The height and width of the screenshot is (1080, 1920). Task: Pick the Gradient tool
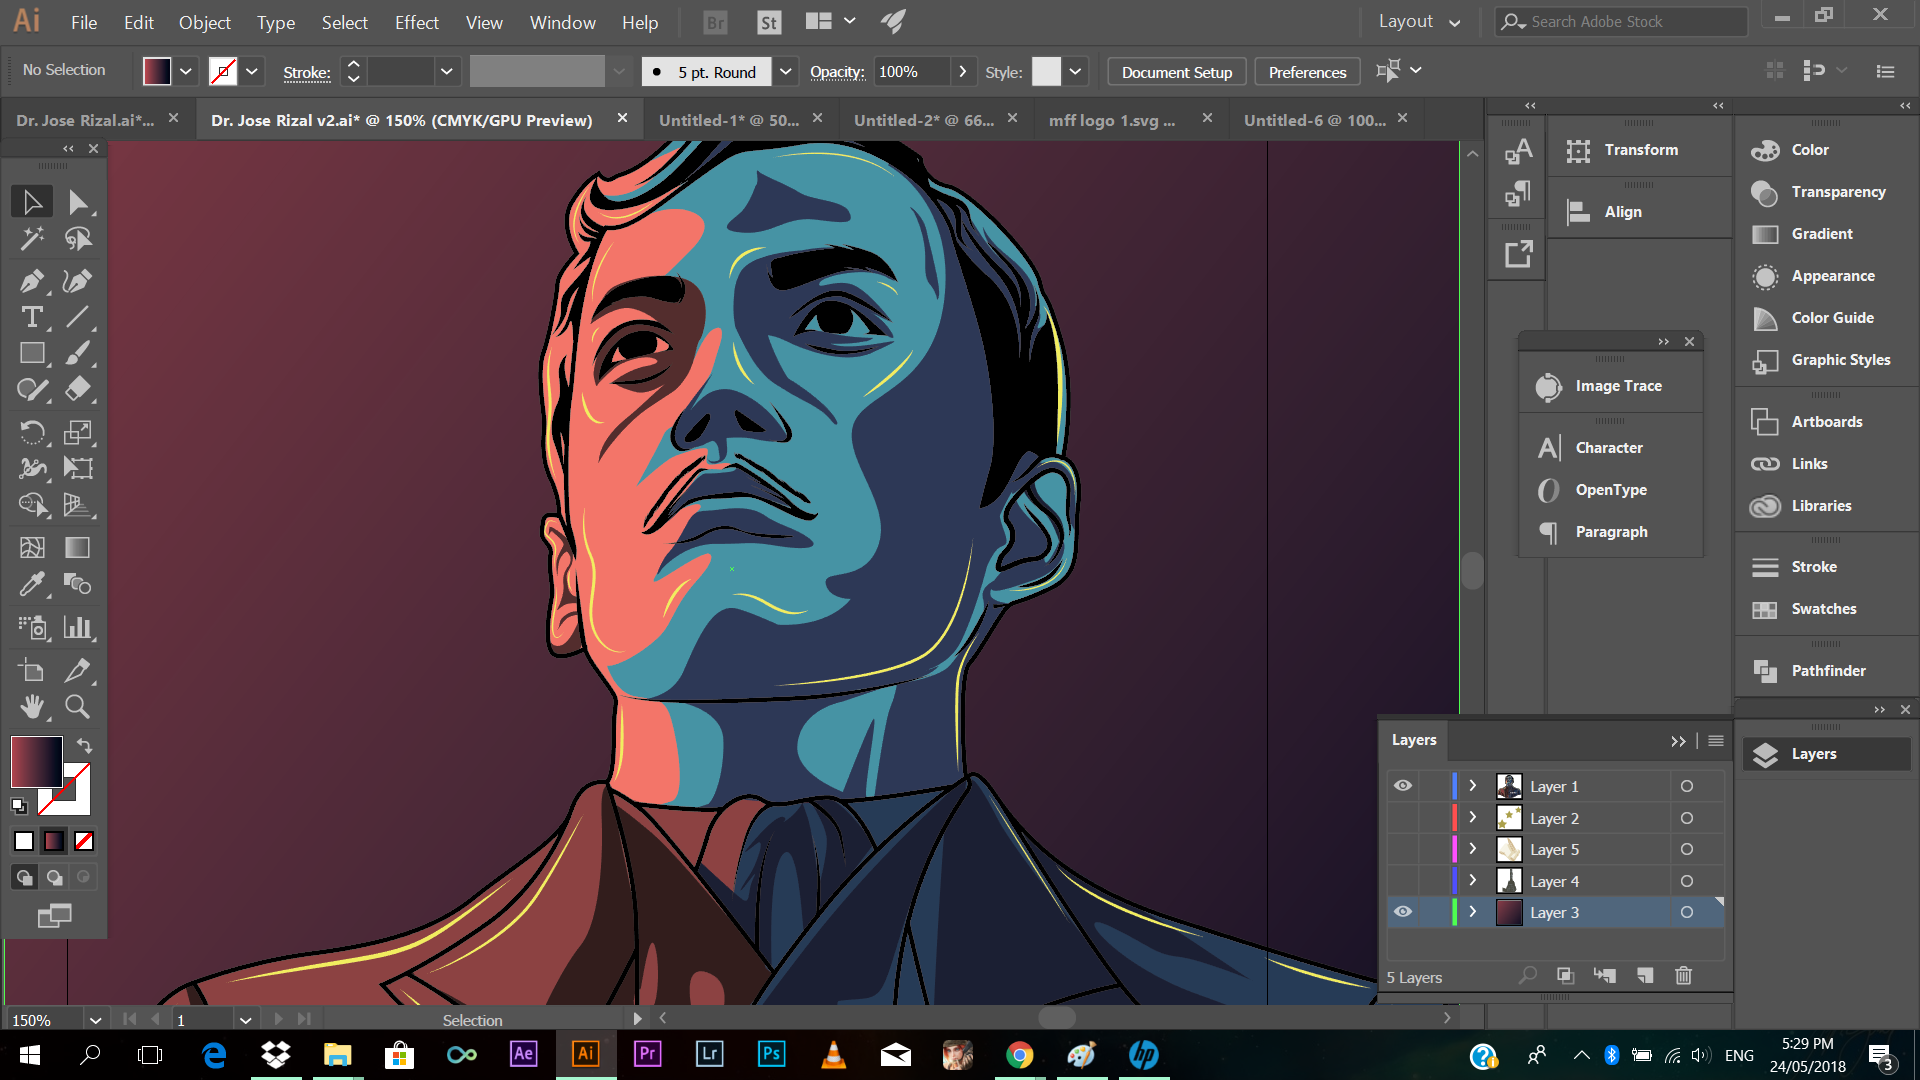tap(78, 547)
